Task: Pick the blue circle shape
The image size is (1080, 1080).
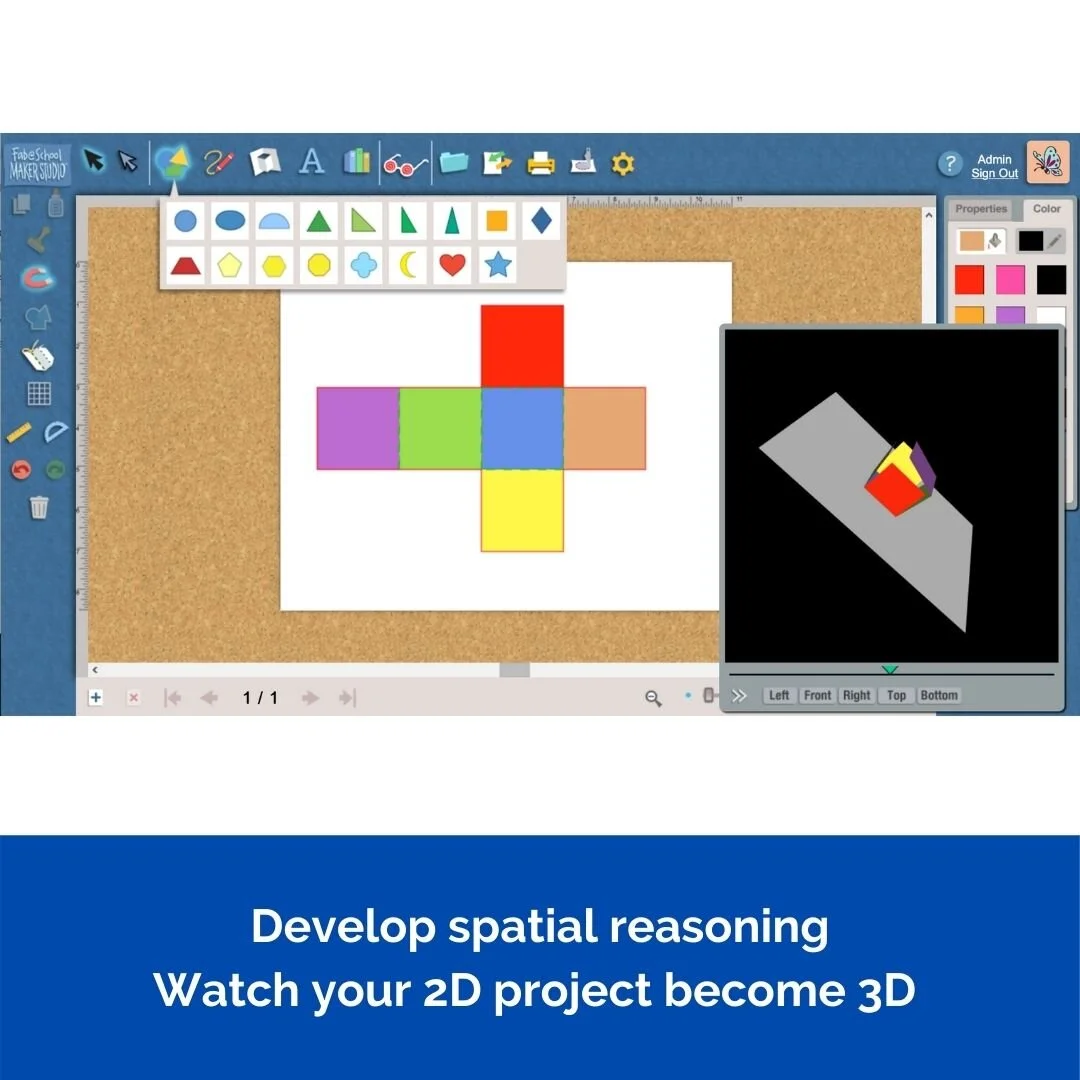Action: coord(185,221)
